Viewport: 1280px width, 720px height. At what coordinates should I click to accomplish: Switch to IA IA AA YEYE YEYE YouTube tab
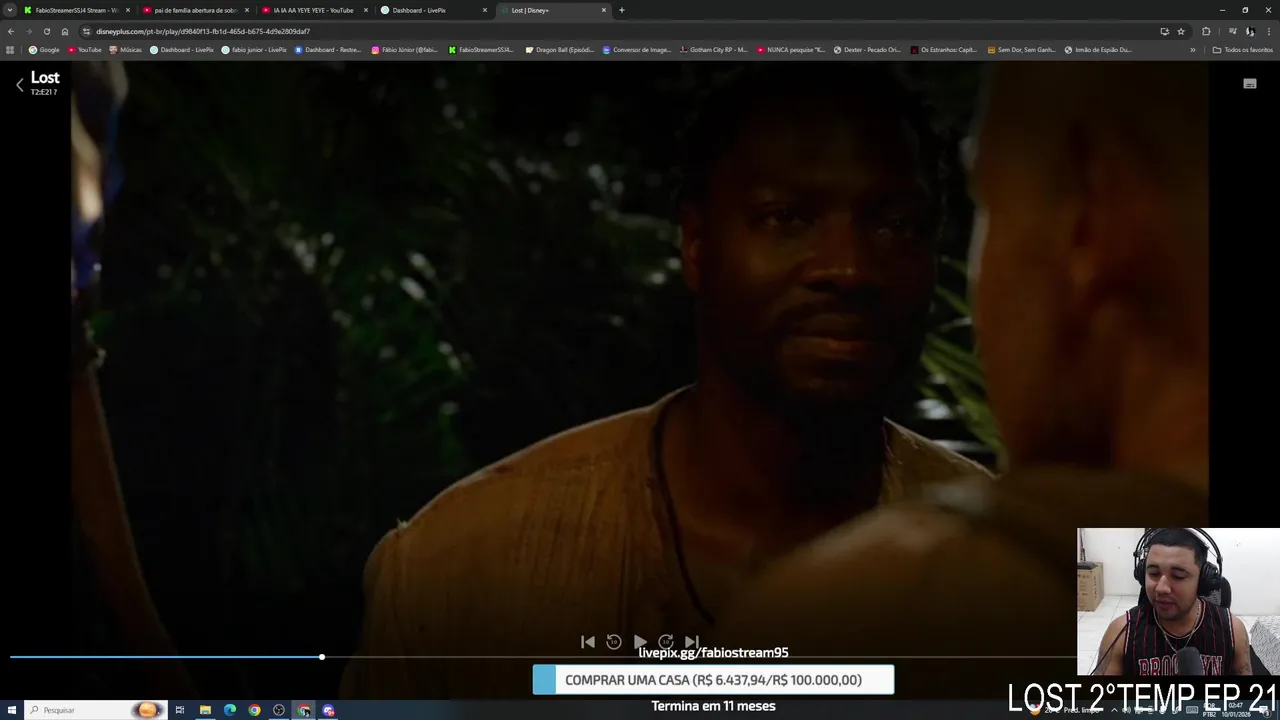tap(314, 10)
